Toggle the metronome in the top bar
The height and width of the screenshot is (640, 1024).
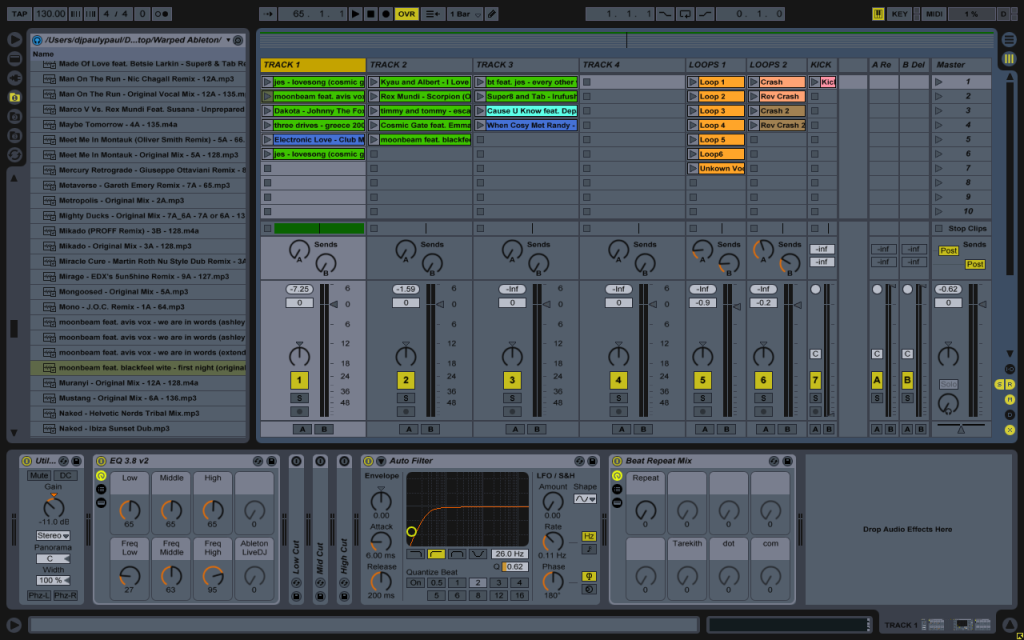point(160,14)
